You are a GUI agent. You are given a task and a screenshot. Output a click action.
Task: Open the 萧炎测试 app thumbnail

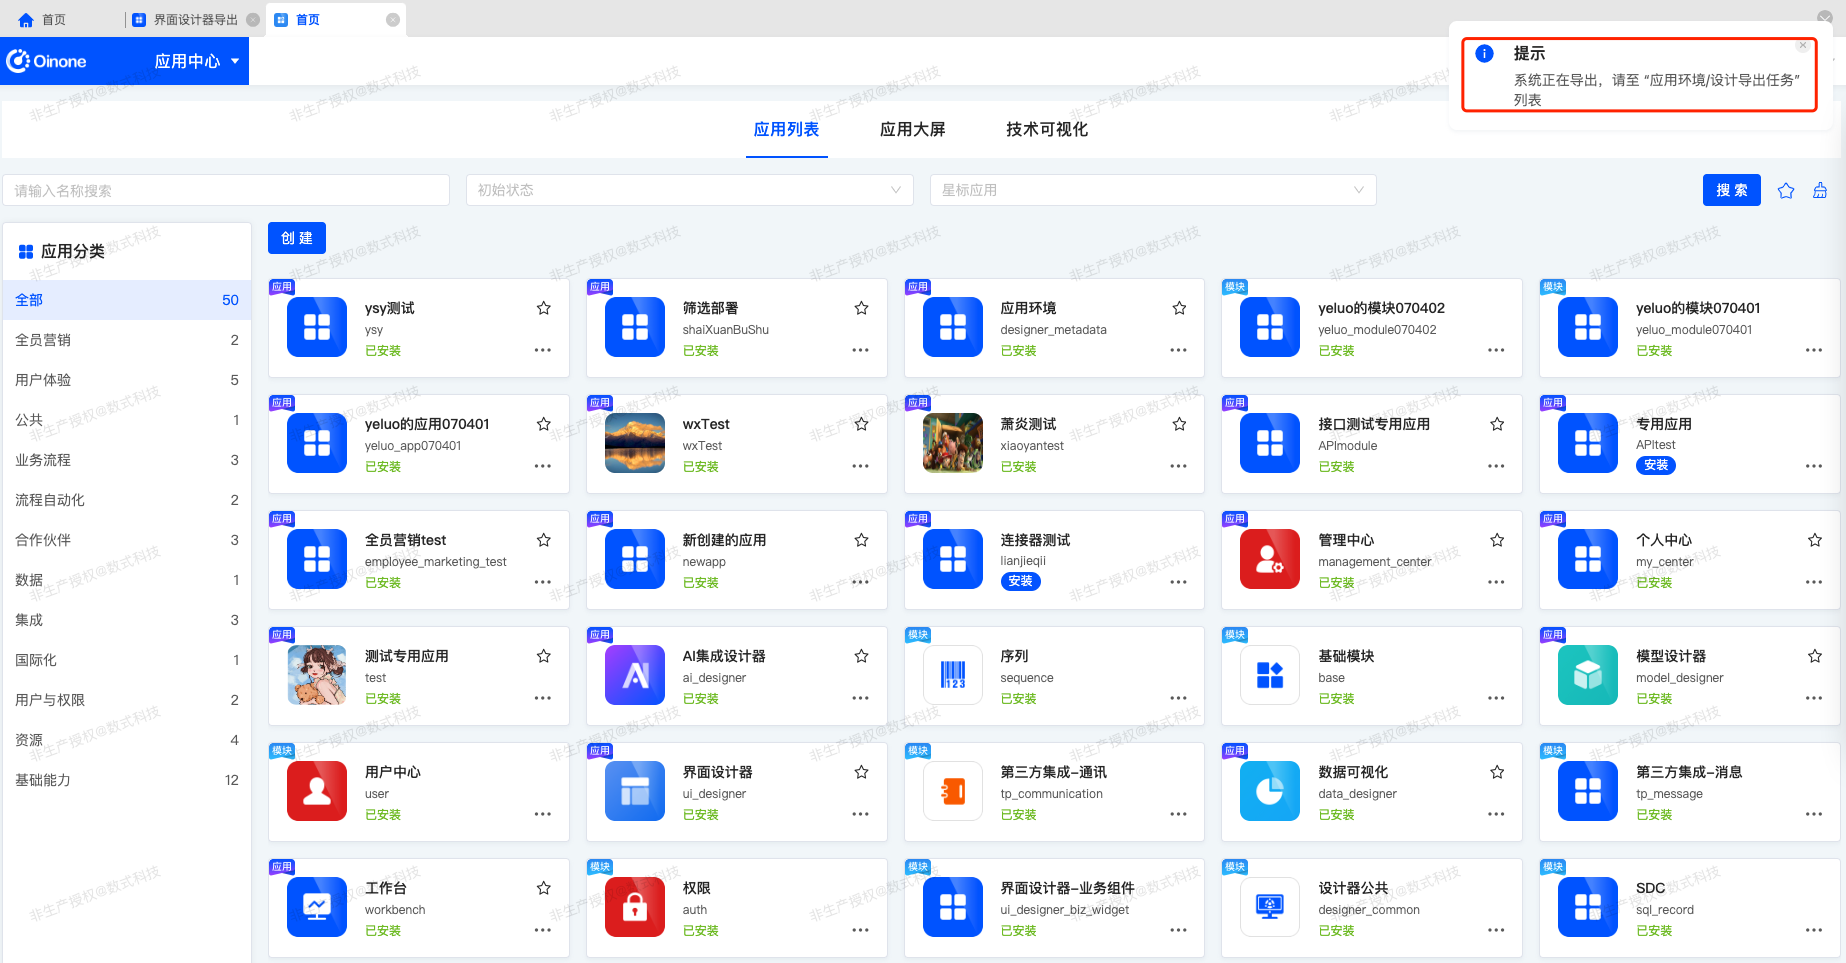[953, 443]
